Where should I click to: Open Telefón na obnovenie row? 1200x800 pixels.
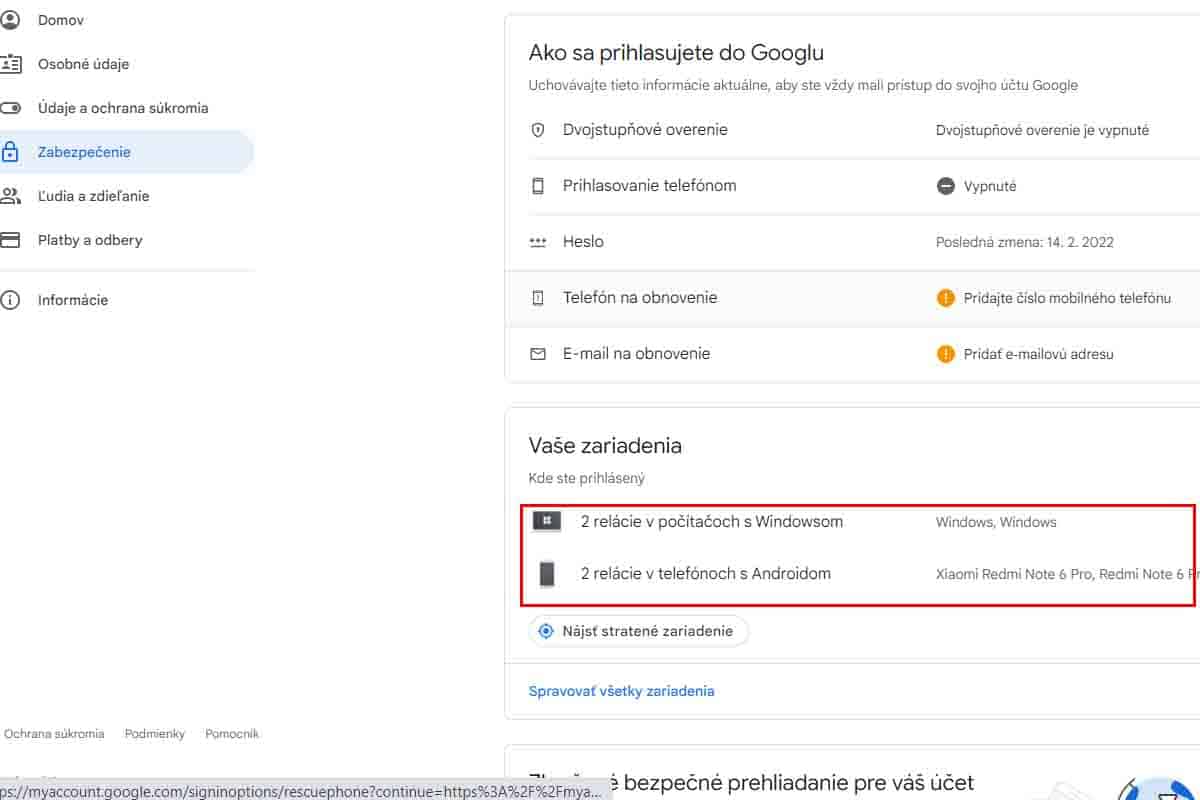[852, 298]
